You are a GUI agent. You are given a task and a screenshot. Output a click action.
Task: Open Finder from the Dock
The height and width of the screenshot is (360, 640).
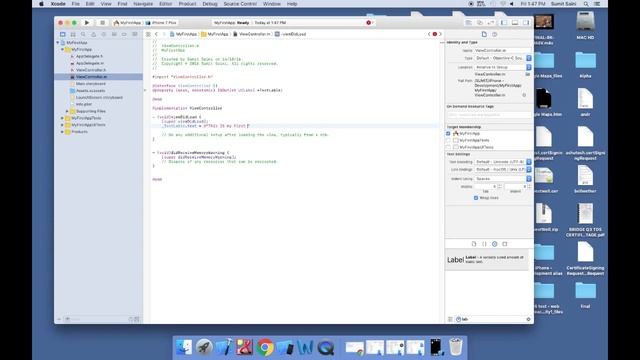(x=184, y=347)
